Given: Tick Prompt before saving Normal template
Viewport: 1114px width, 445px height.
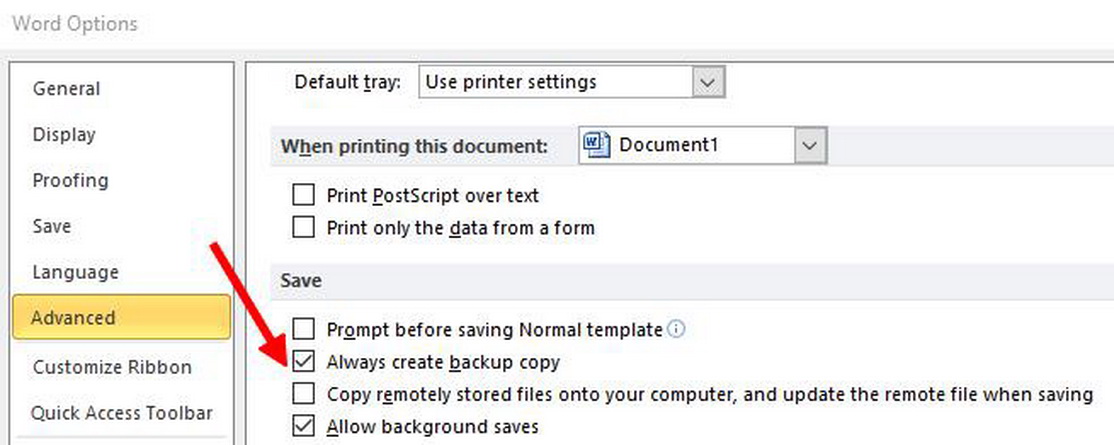Looking at the screenshot, I should [x=303, y=329].
